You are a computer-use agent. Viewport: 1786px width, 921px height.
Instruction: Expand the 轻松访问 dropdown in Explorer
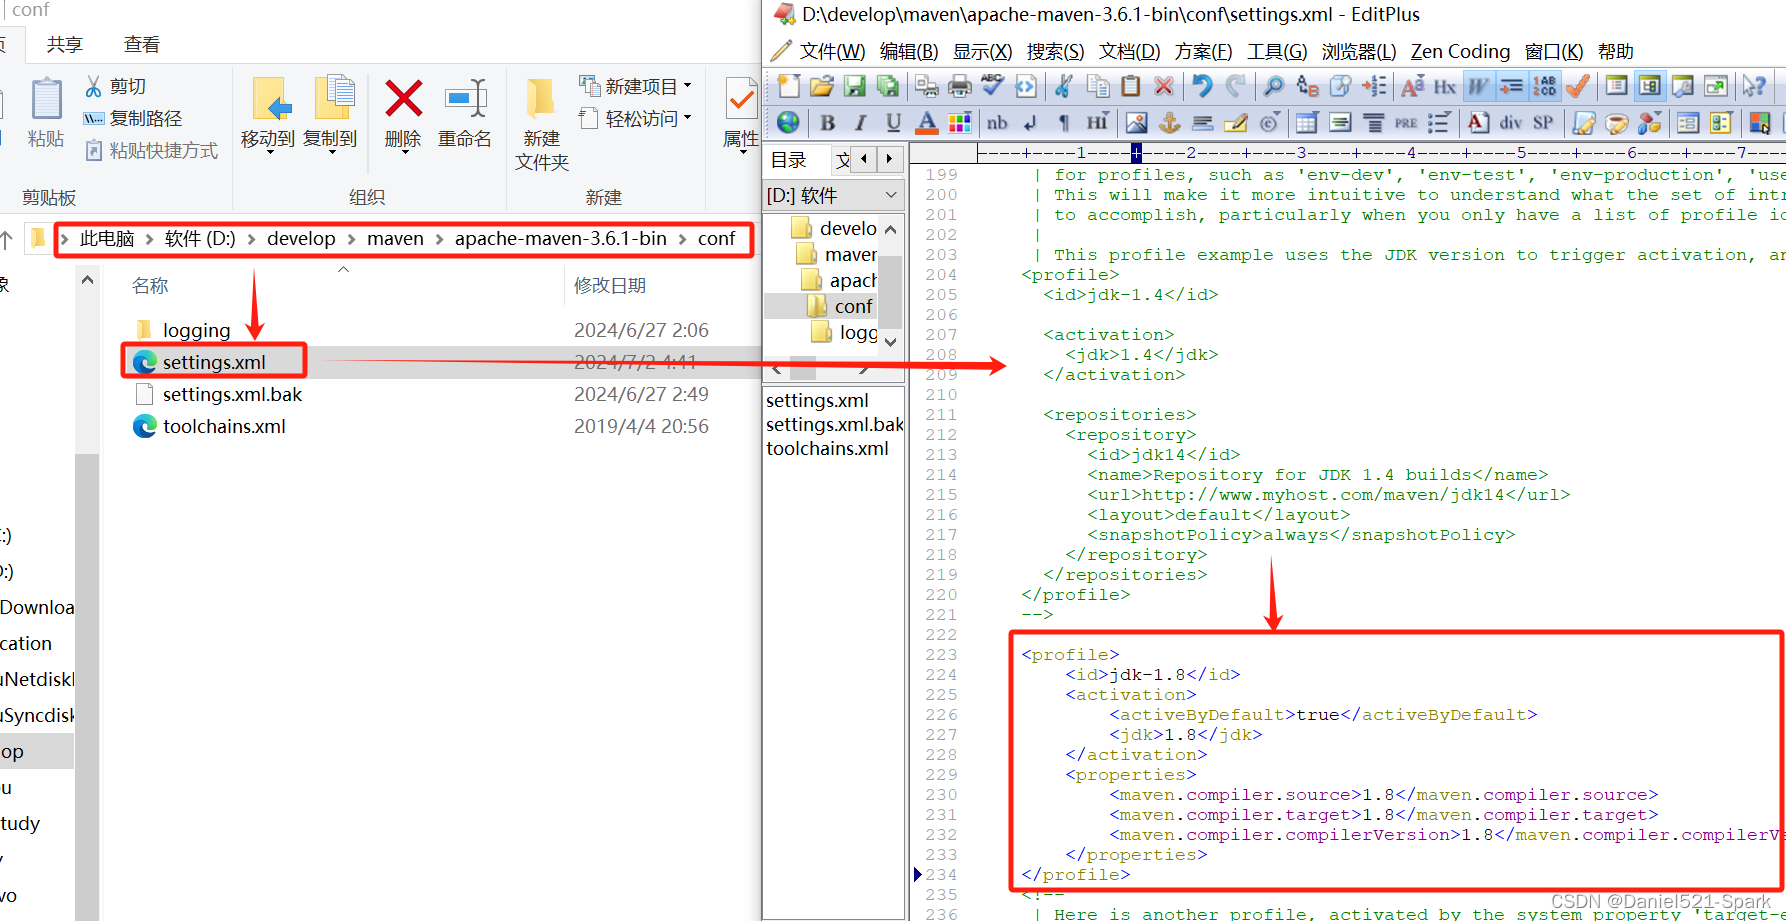687,118
